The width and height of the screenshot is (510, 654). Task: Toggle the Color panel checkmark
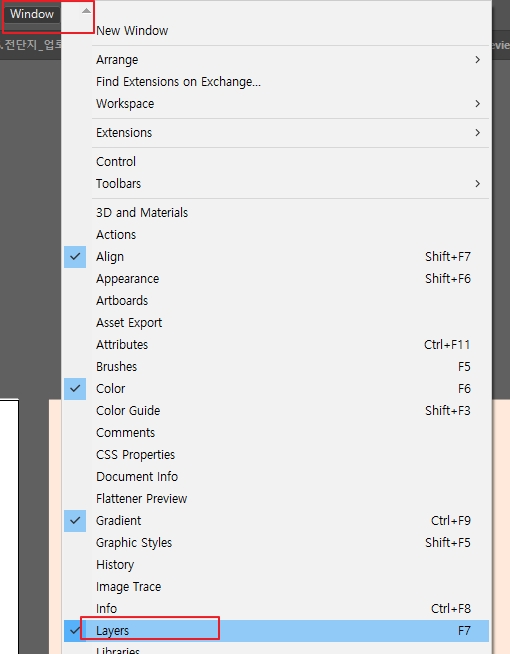click(x=75, y=389)
